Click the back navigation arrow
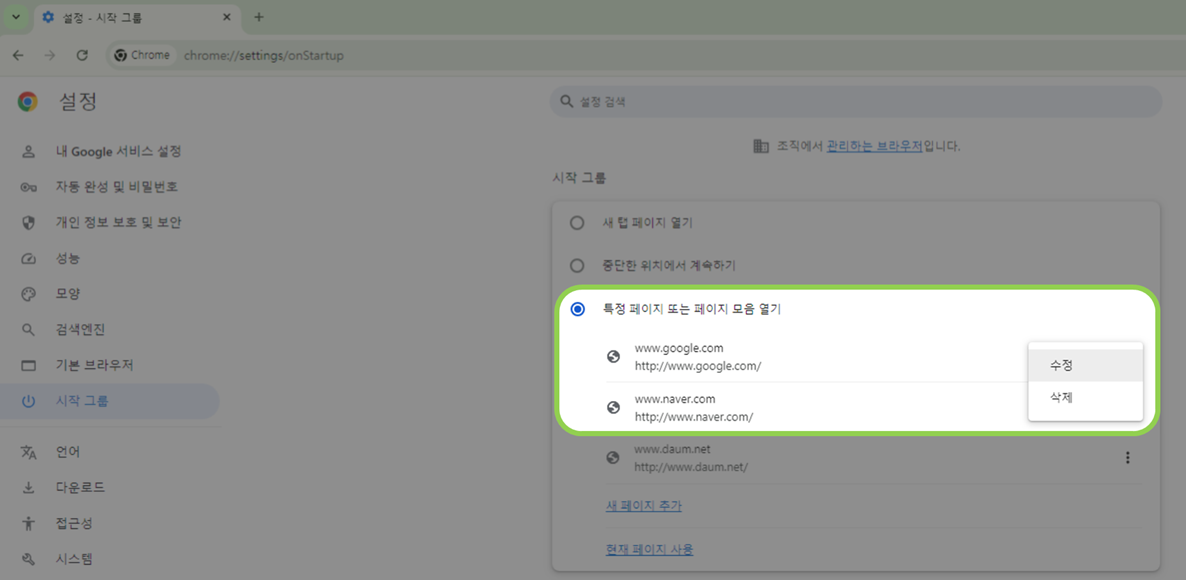Image resolution: width=1186 pixels, height=580 pixels. point(18,55)
